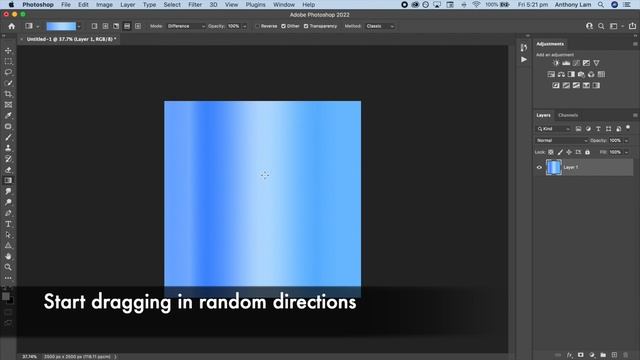640x360 pixels.
Task: Select the Lasso tool
Action: tap(8, 72)
